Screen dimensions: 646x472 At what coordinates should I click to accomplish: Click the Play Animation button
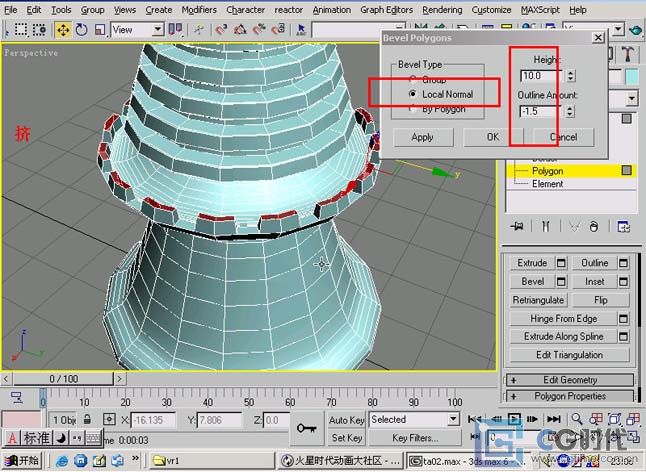coord(514,419)
